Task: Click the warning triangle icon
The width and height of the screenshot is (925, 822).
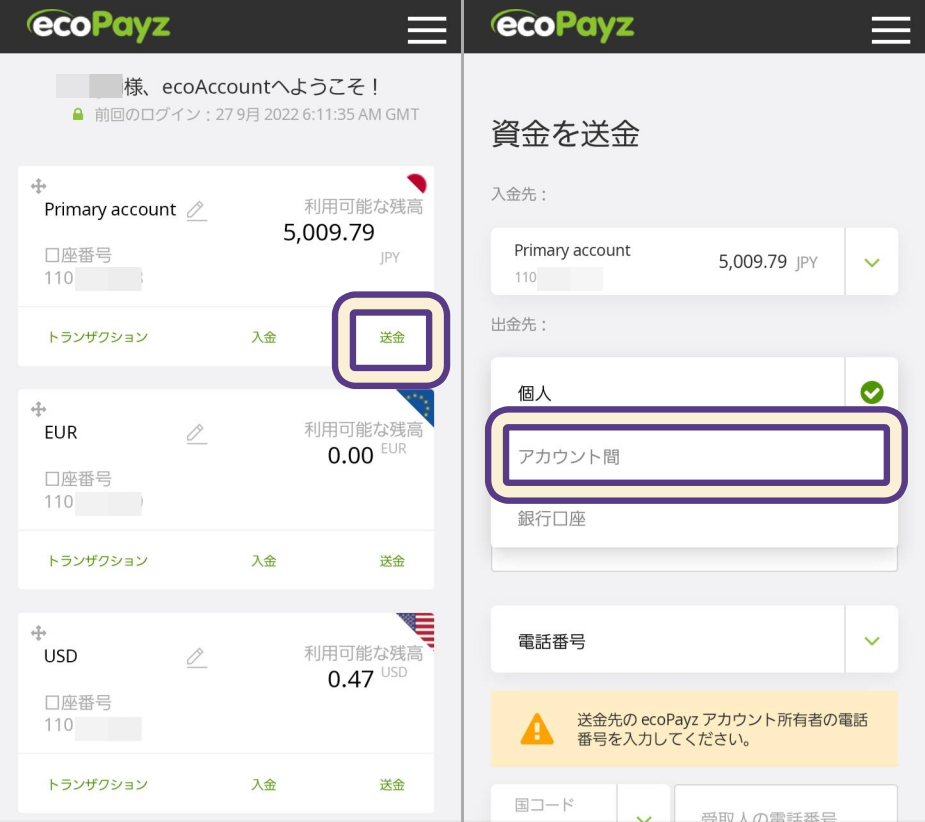Action: (x=537, y=729)
